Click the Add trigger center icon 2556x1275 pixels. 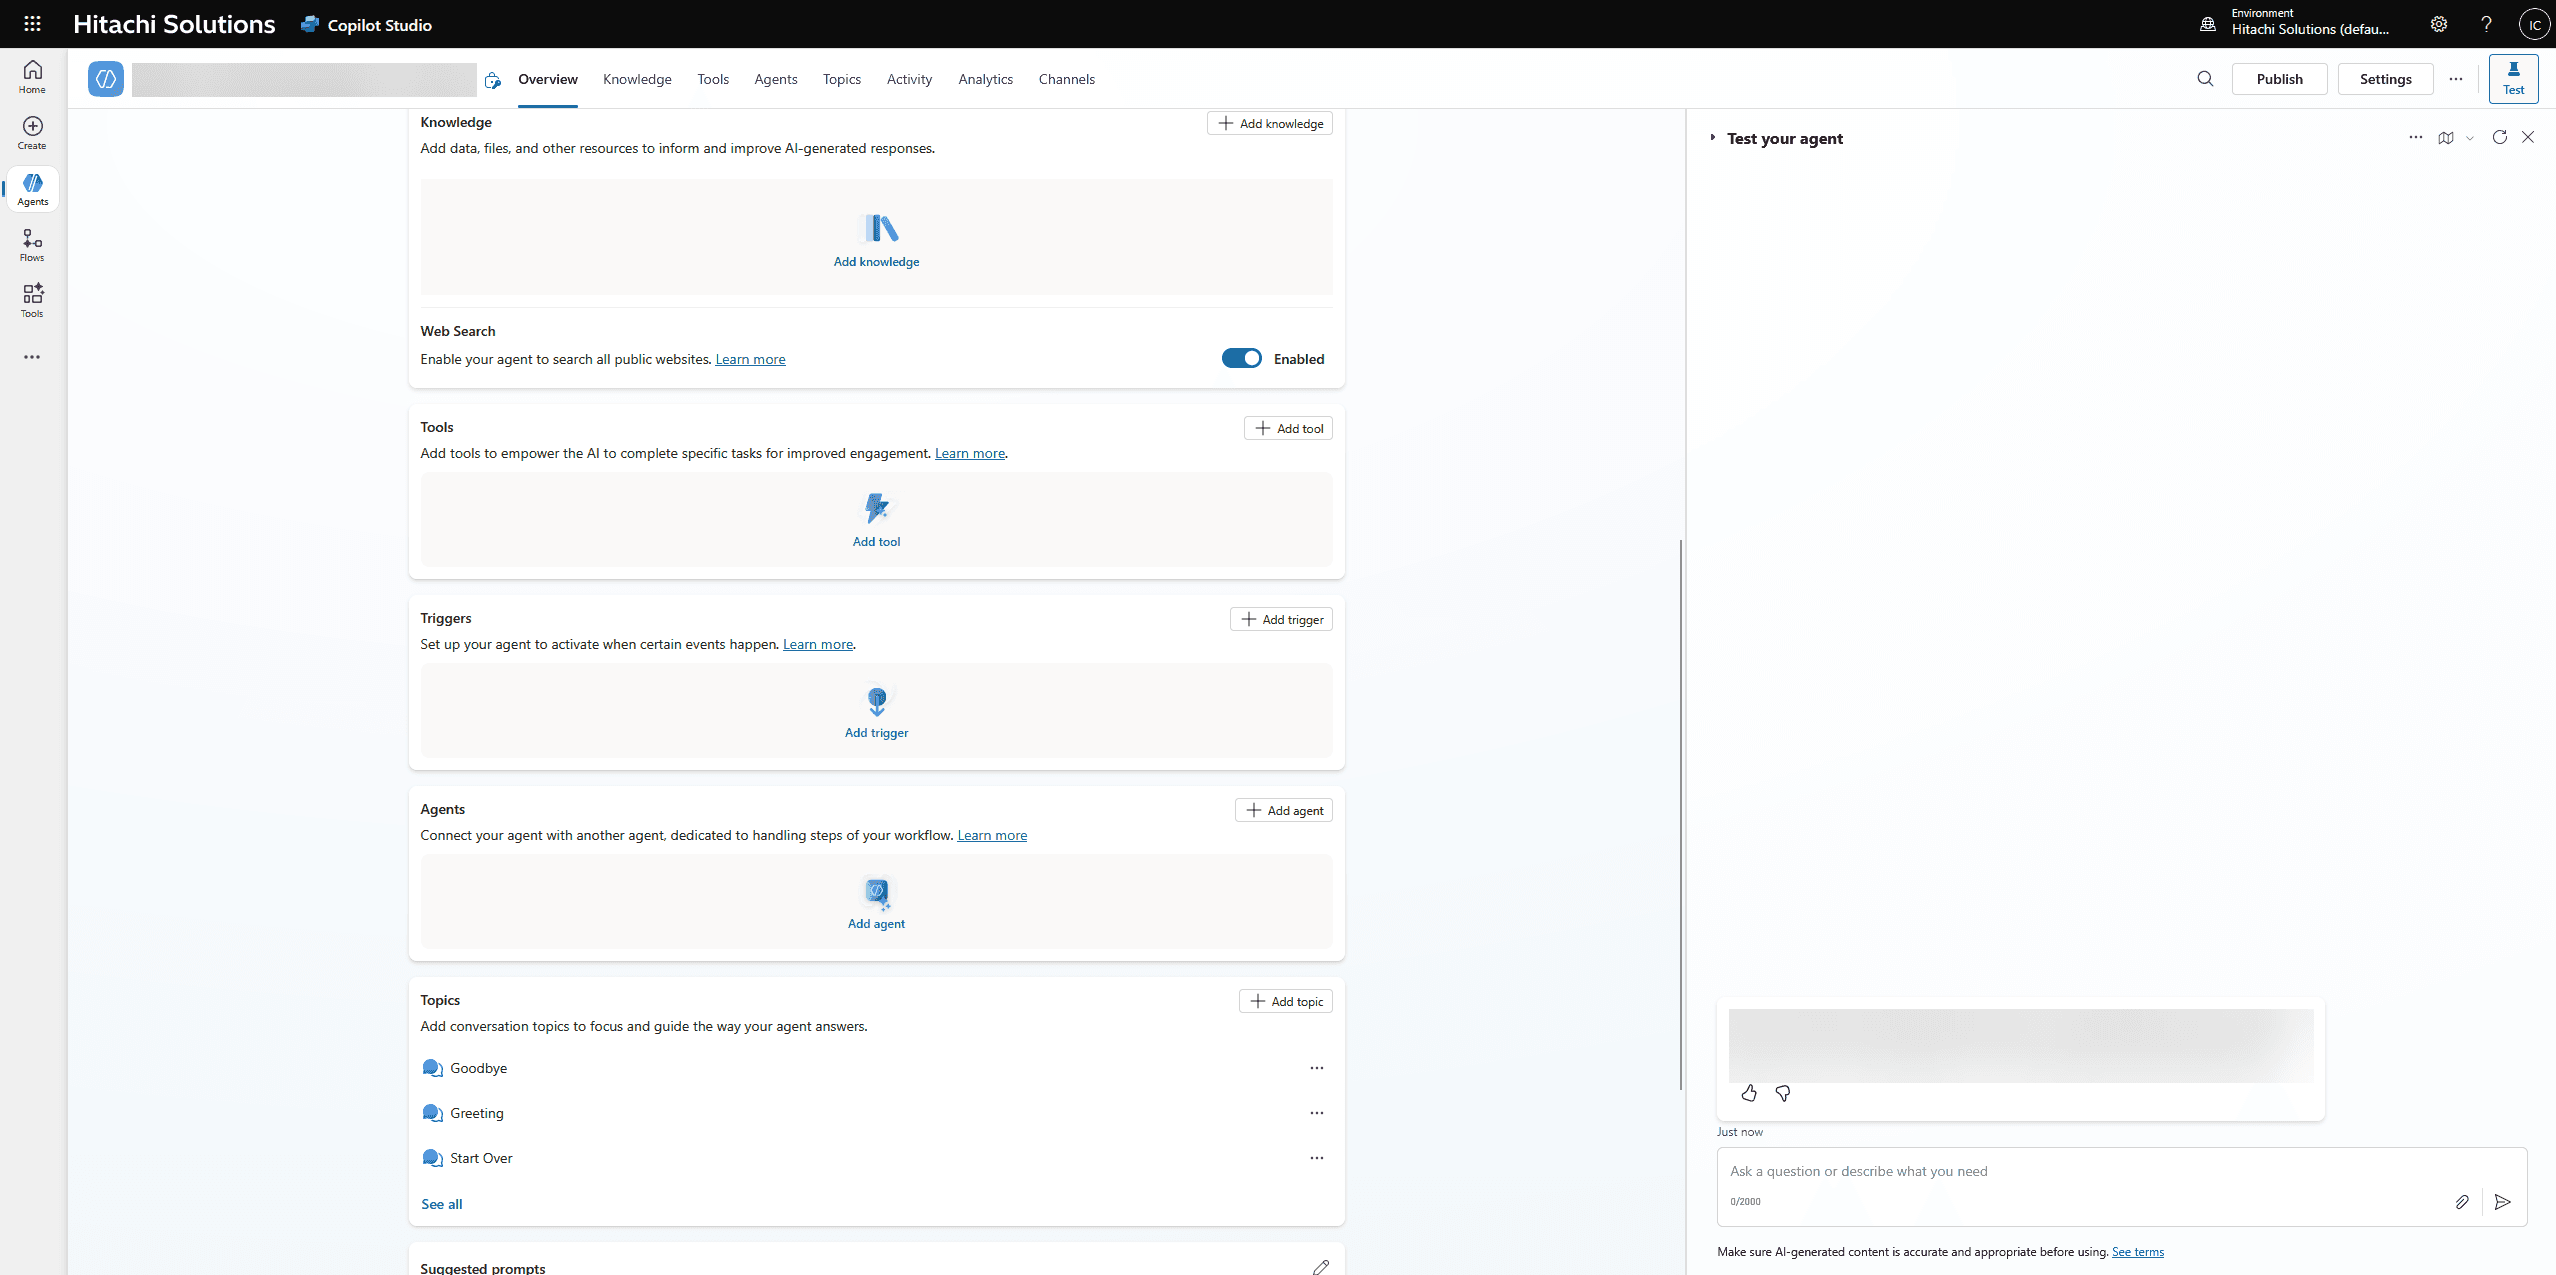[x=877, y=700]
